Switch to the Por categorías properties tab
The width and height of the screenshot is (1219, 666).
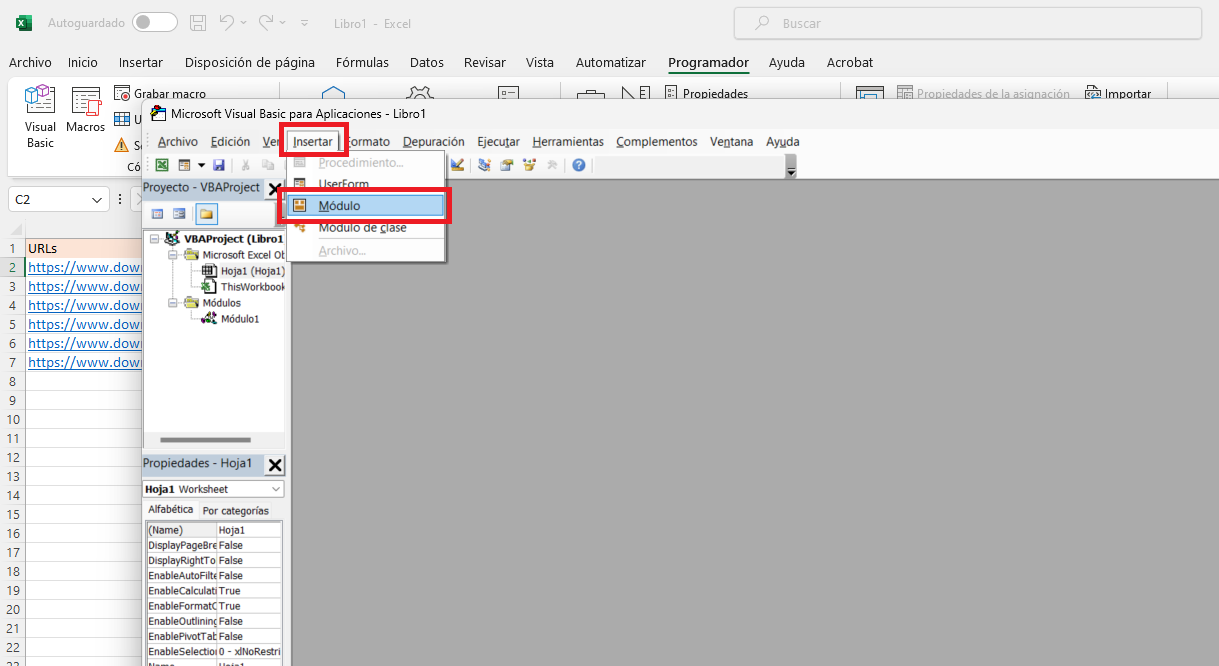pos(235,511)
